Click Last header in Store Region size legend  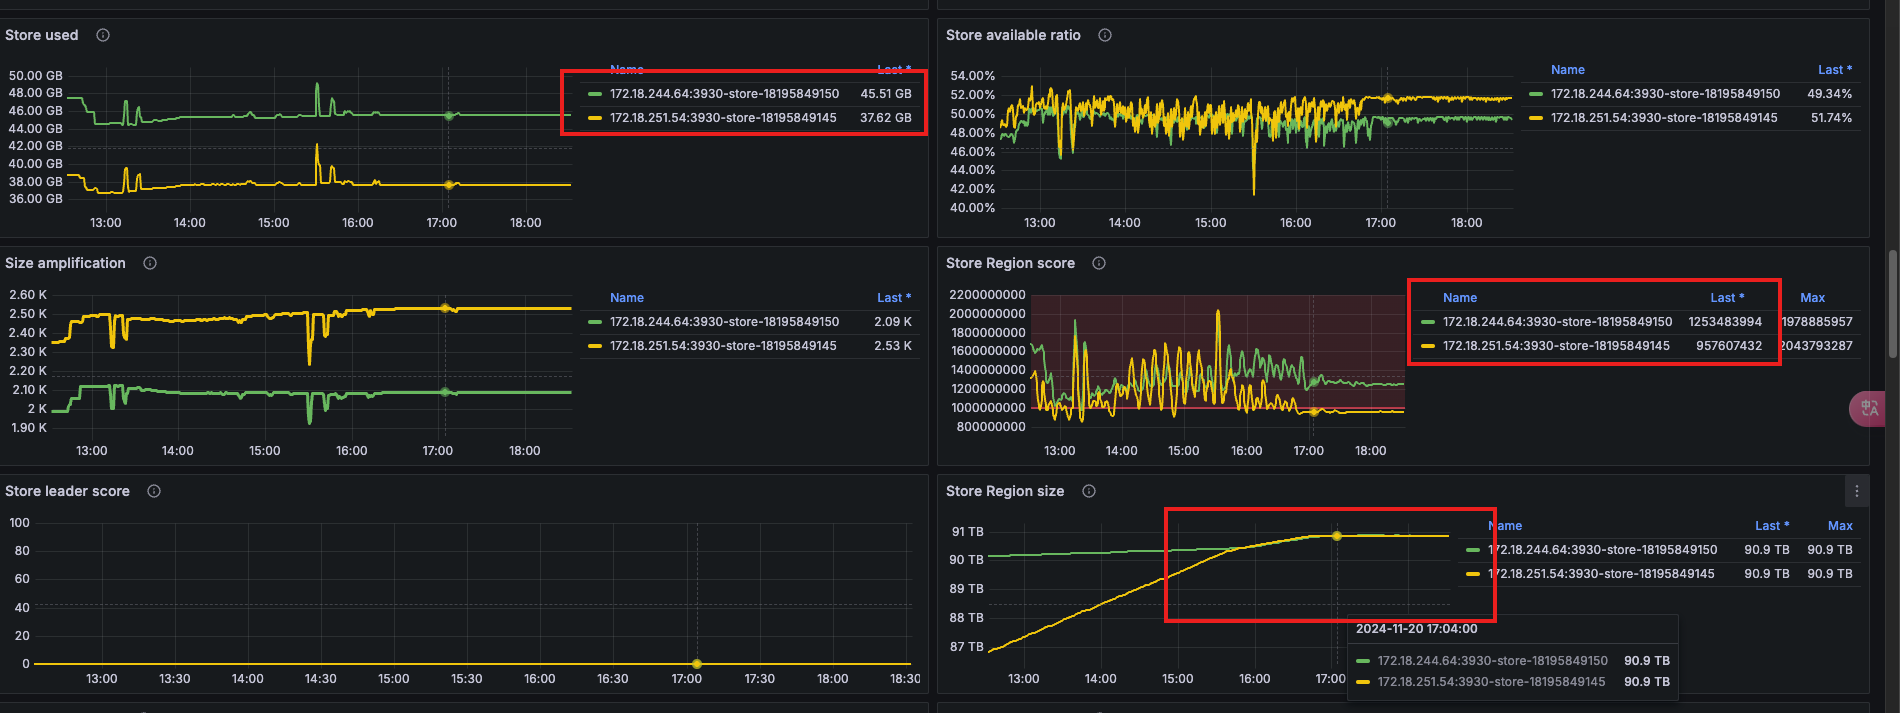coord(1771,526)
